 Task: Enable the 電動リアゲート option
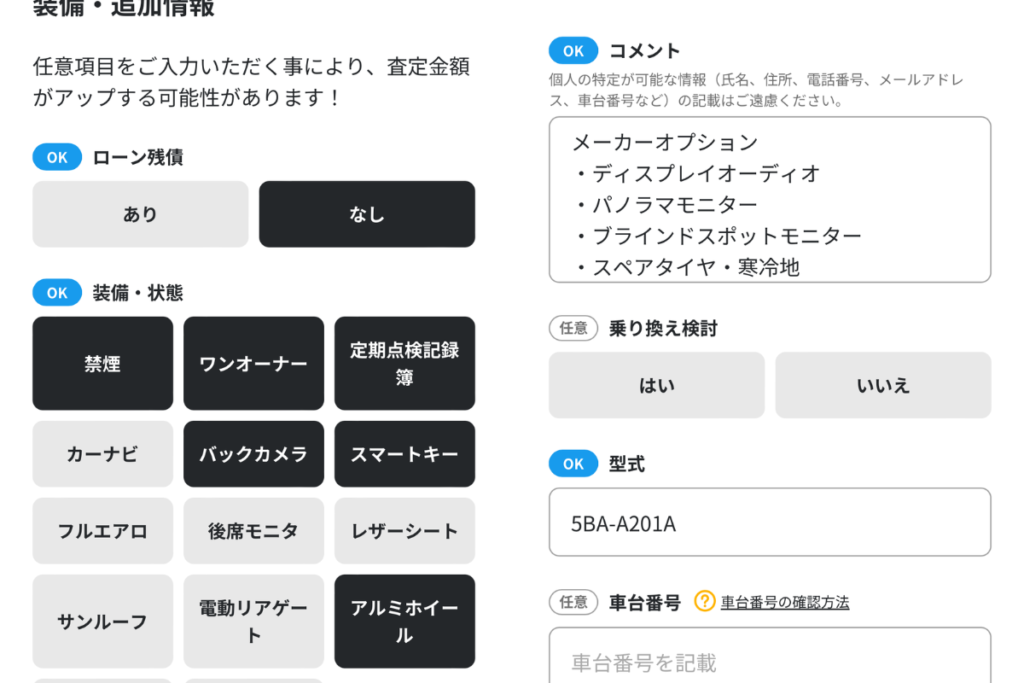coord(253,621)
